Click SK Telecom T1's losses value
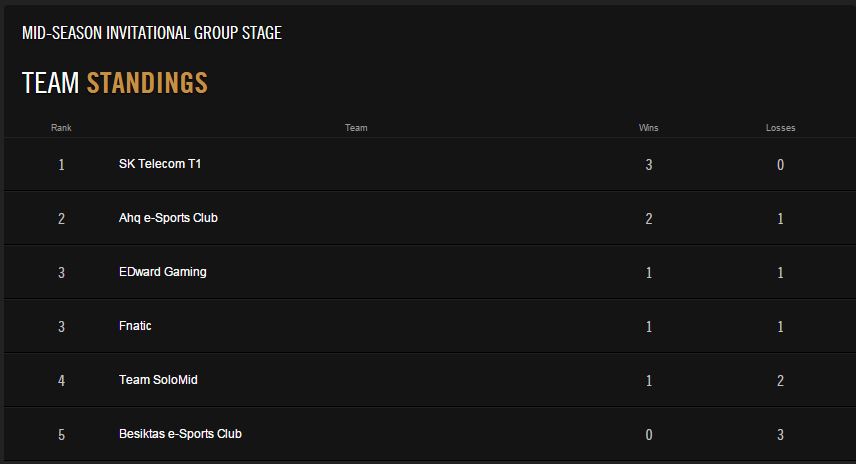Viewport: 856px width, 464px height. [x=780, y=165]
